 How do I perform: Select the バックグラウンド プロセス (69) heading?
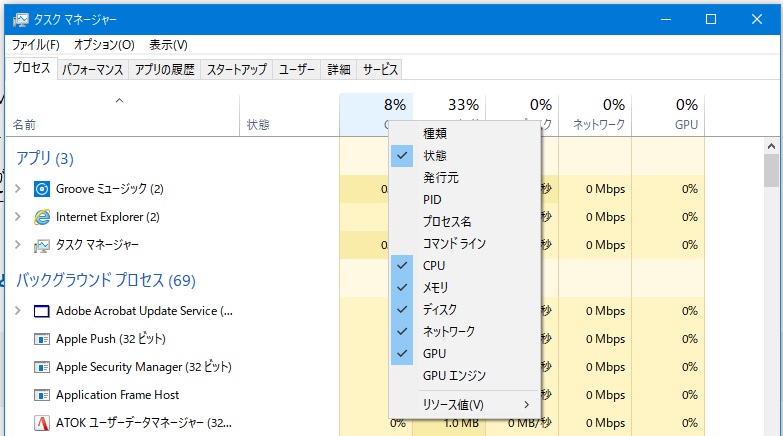(105, 280)
